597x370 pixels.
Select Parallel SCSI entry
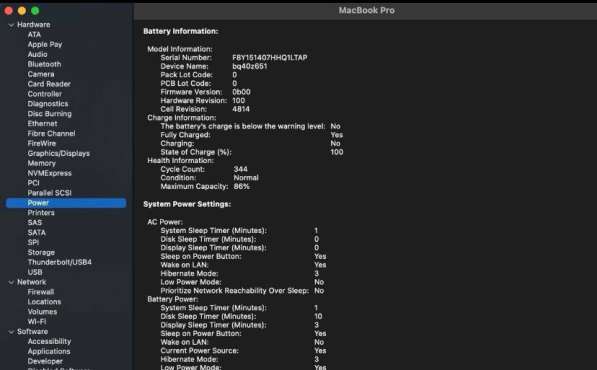click(x=49, y=193)
